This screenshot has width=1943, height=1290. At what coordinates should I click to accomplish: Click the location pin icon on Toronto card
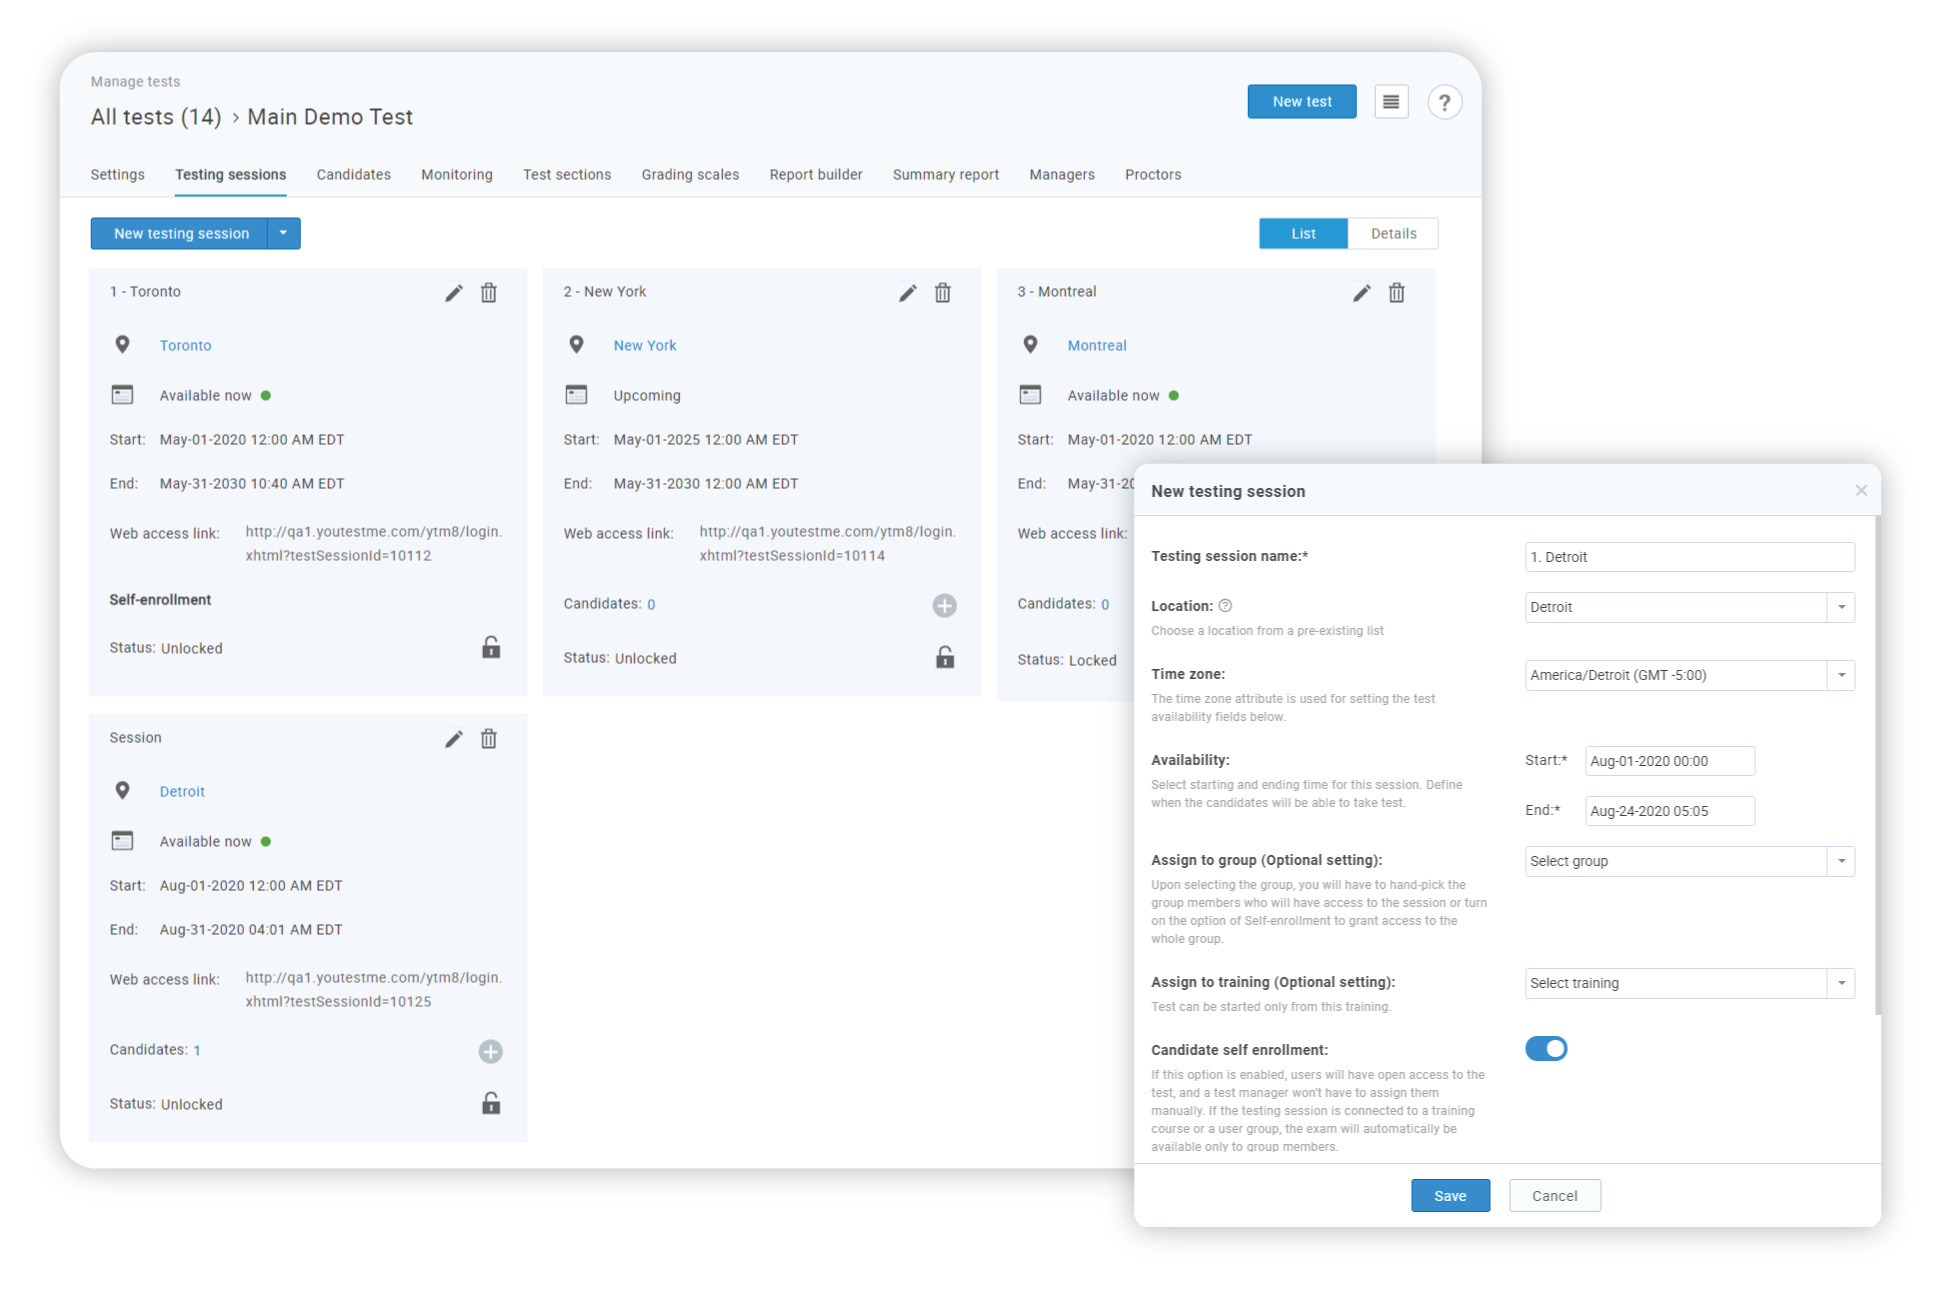pyautogui.click(x=123, y=345)
